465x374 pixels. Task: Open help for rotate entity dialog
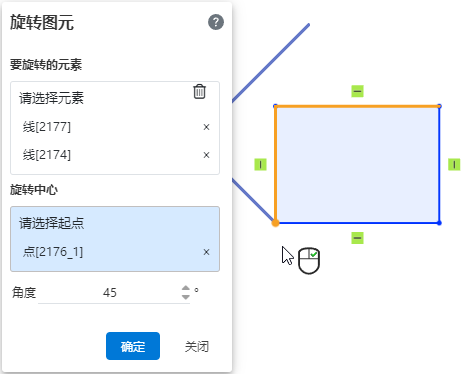(216, 22)
